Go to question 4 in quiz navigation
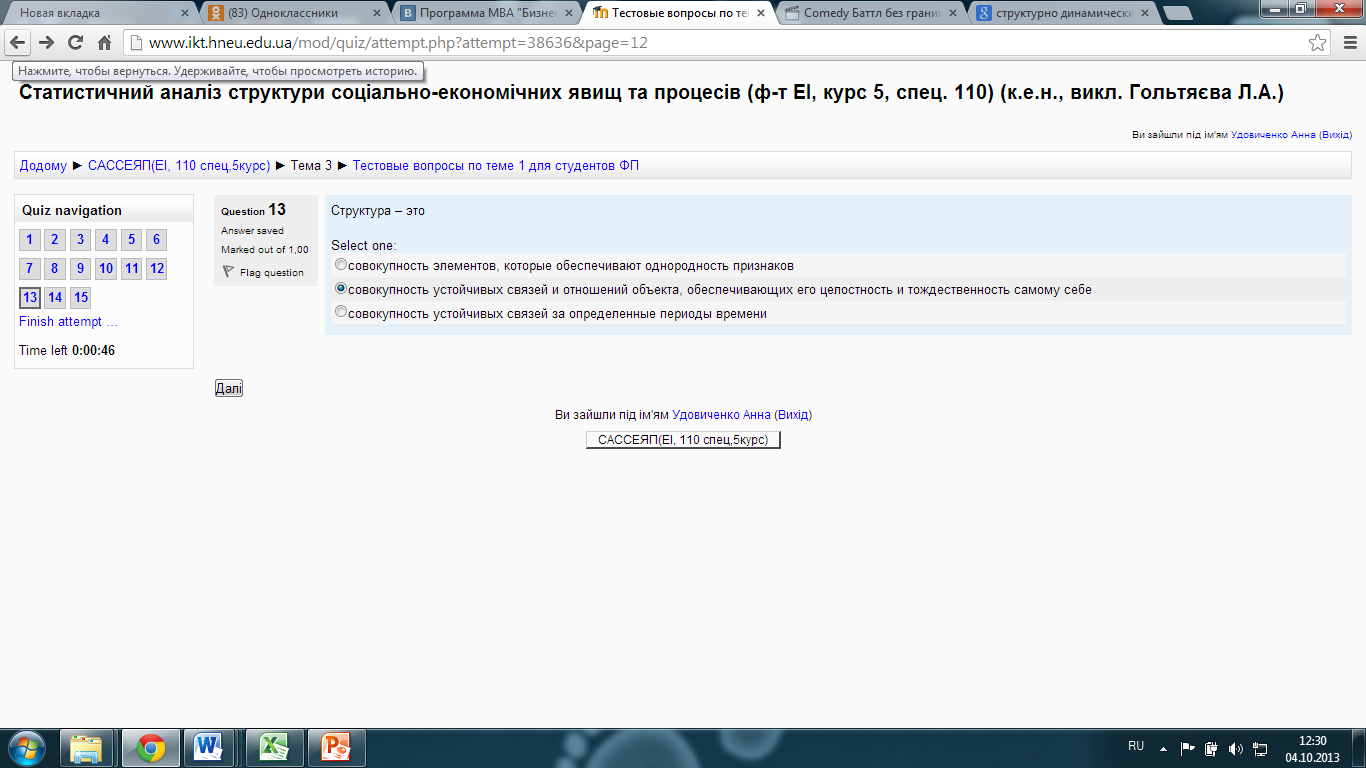The height and width of the screenshot is (768, 1366). click(x=106, y=240)
